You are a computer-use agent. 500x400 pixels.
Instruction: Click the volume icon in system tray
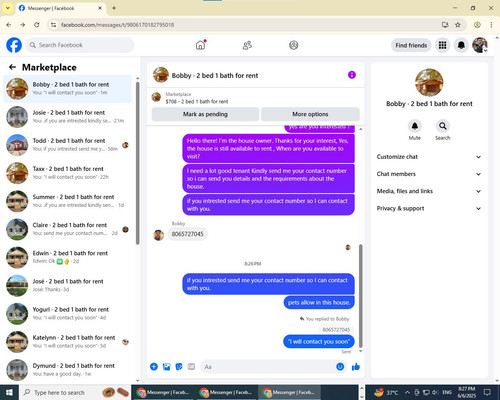pyautogui.click(x=435, y=392)
